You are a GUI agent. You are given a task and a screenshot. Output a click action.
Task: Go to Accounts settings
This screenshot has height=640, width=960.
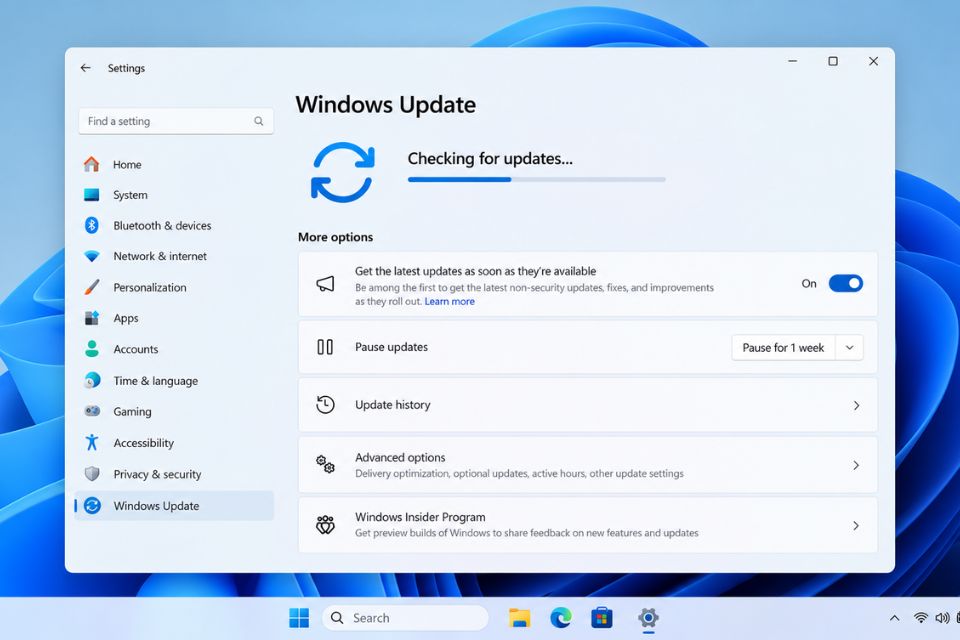173,349
